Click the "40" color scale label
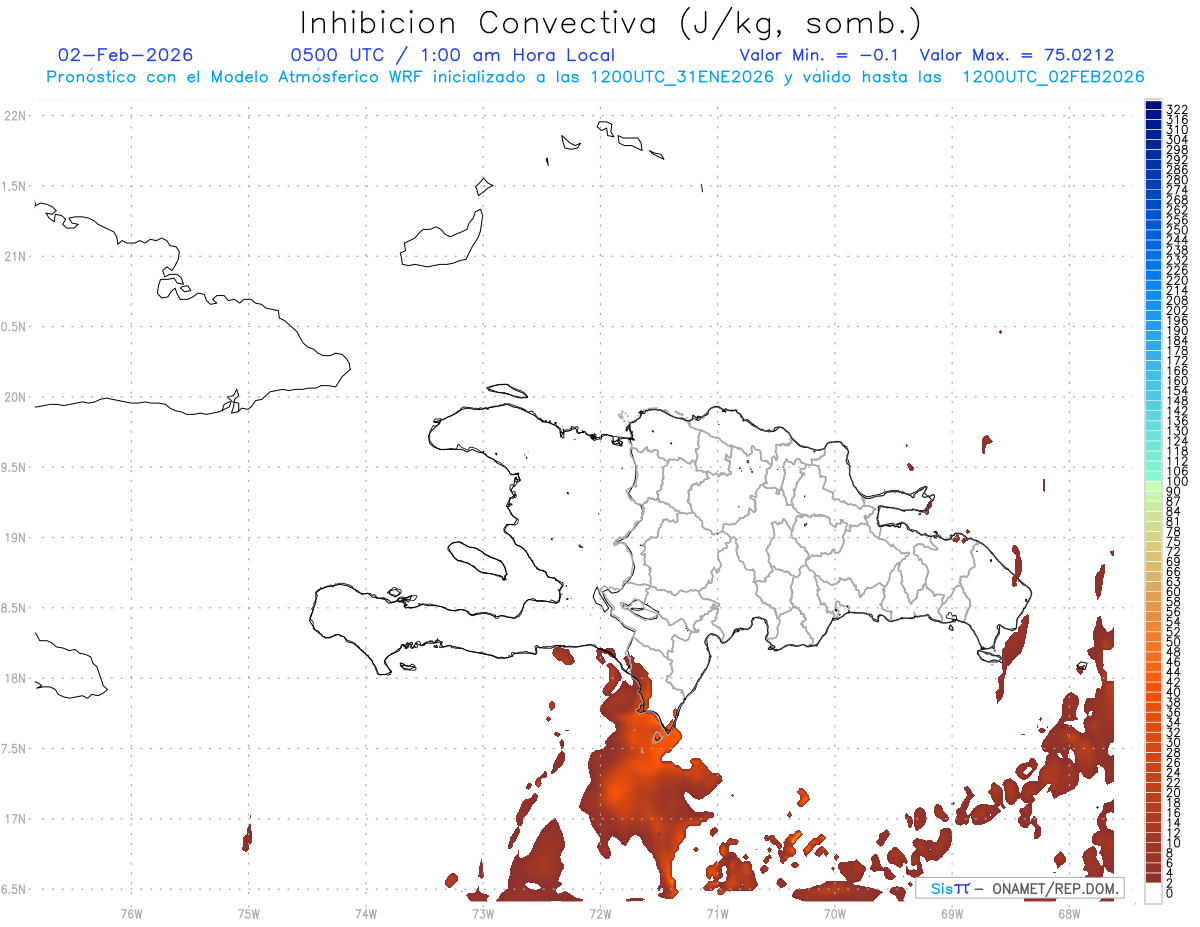 coord(1174,692)
